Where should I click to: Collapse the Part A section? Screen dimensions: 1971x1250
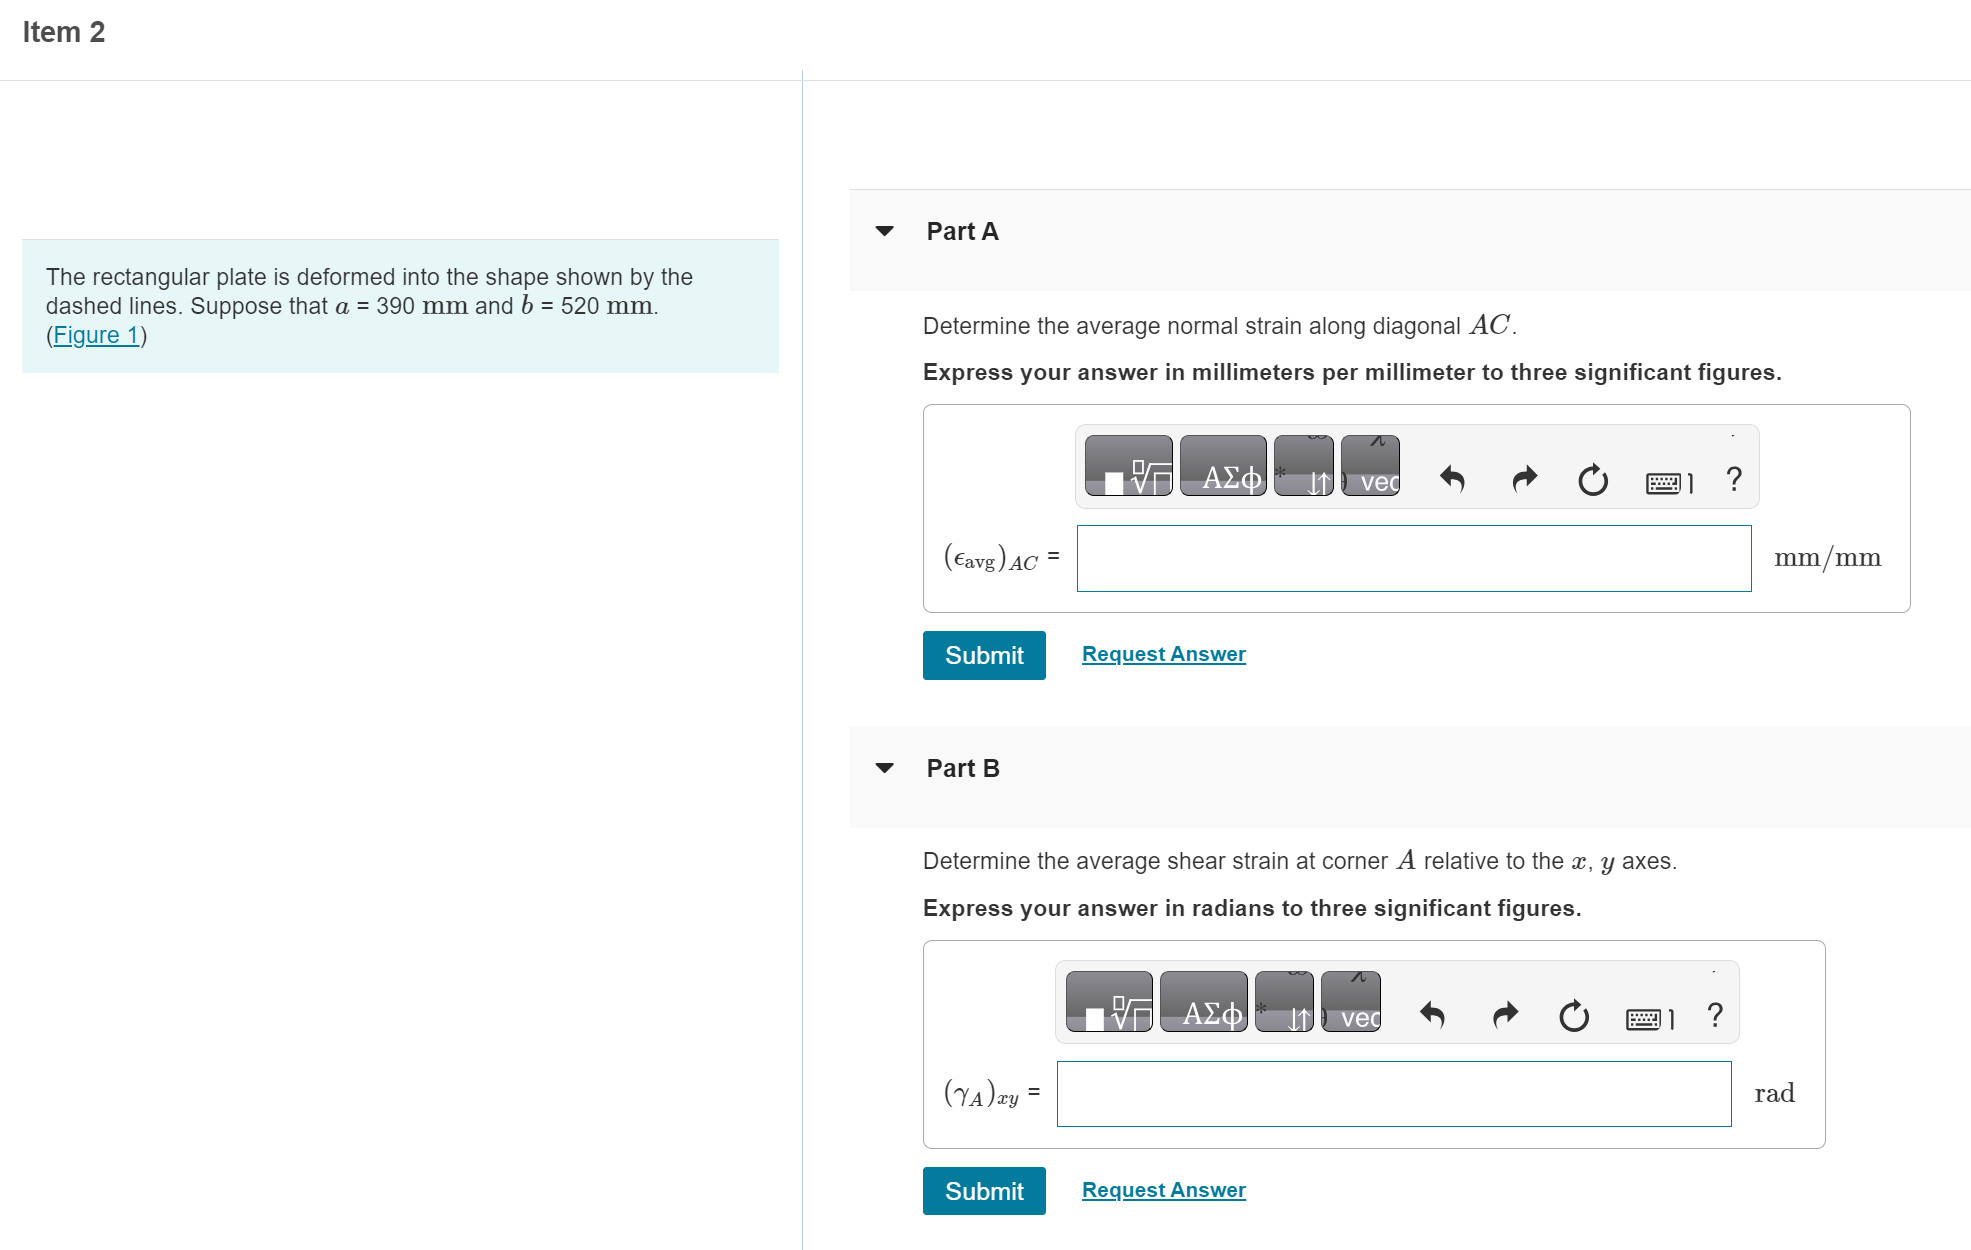click(884, 231)
